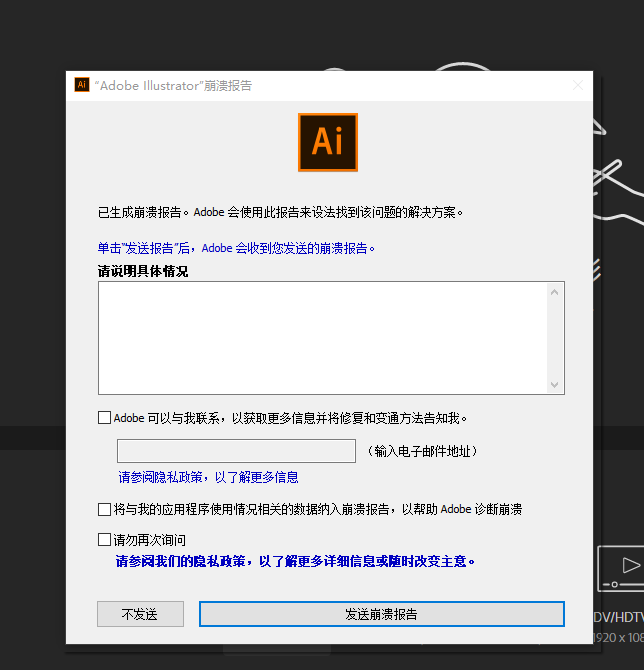644x670 pixels.
Task: Click the large Adobe Illustrator logo
Action: tap(328, 142)
